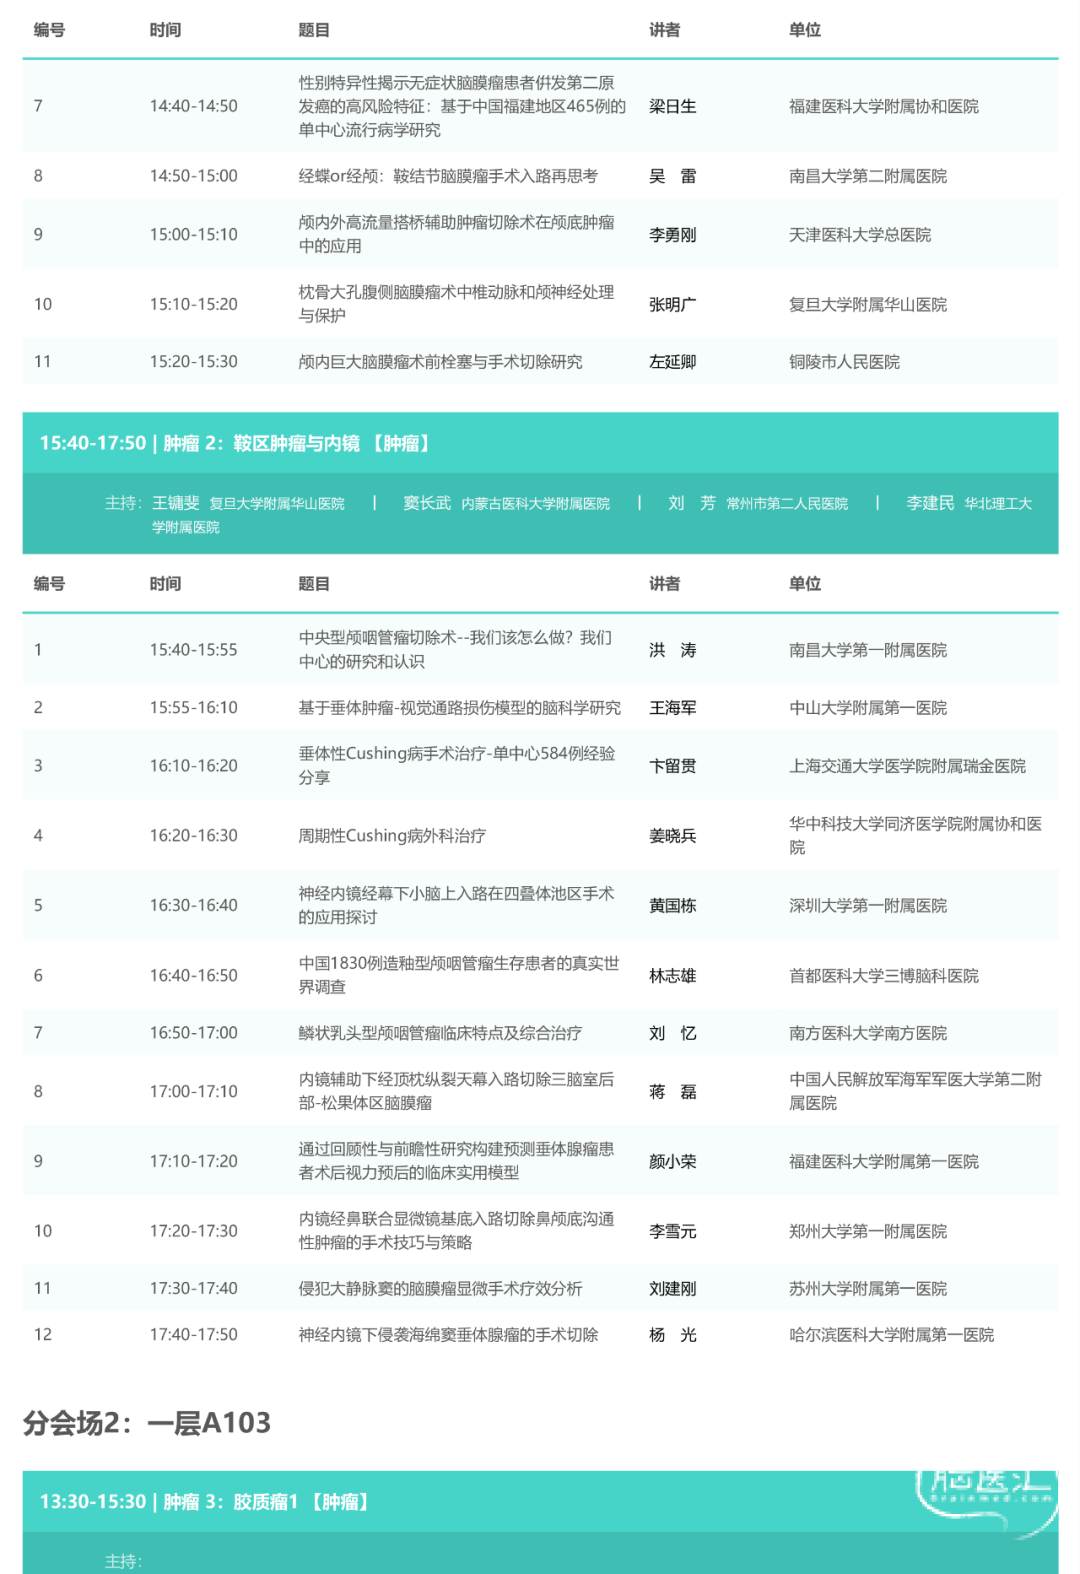The width and height of the screenshot is (1080, 1574).
Task: Select 南昌大学第二附属医院
Action: [x=868, y=176]
